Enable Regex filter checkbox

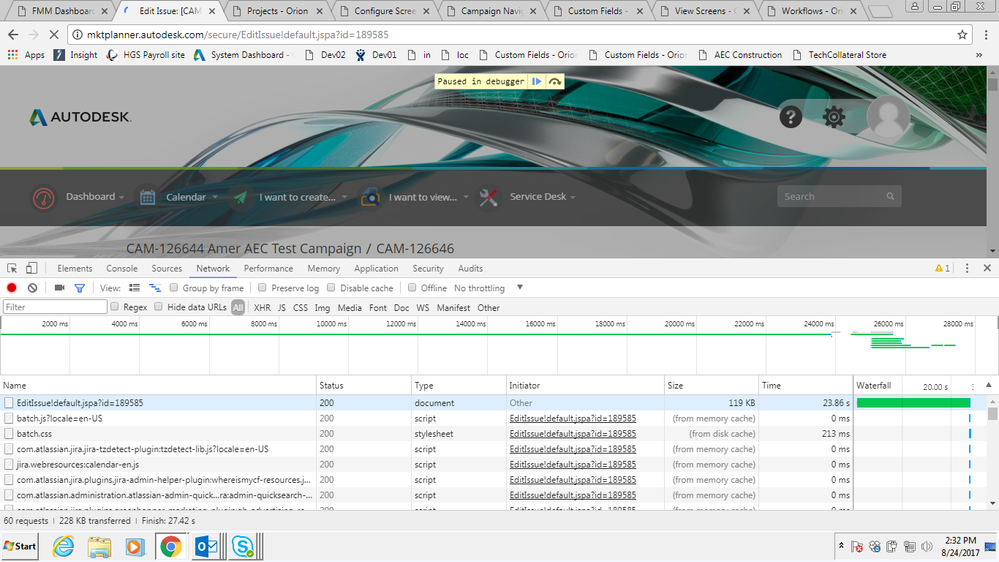coord(114,306)
